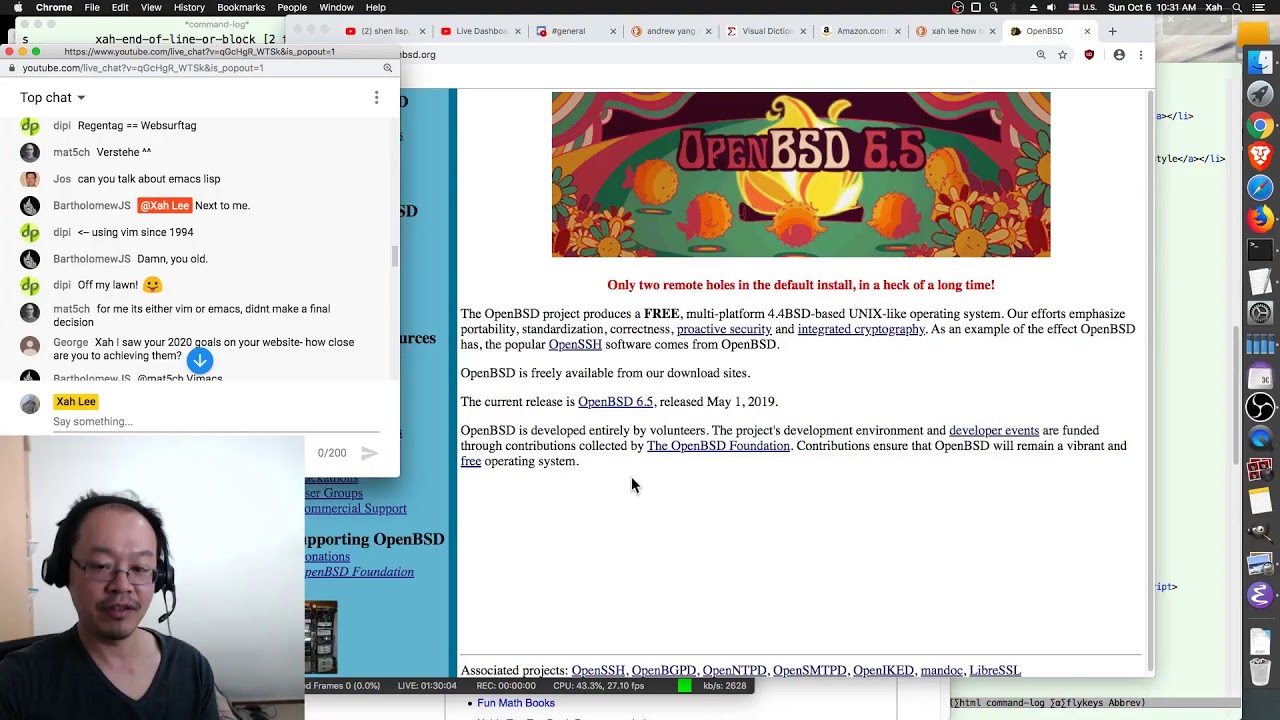Screen dimensions: 1280x720
Task: Search icon in live chat address bar
Action: point(387,68)
